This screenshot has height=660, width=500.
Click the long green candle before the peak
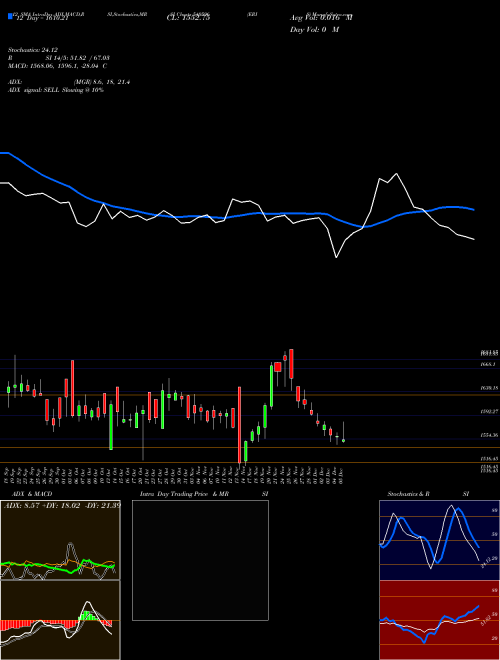coord(271,386)
